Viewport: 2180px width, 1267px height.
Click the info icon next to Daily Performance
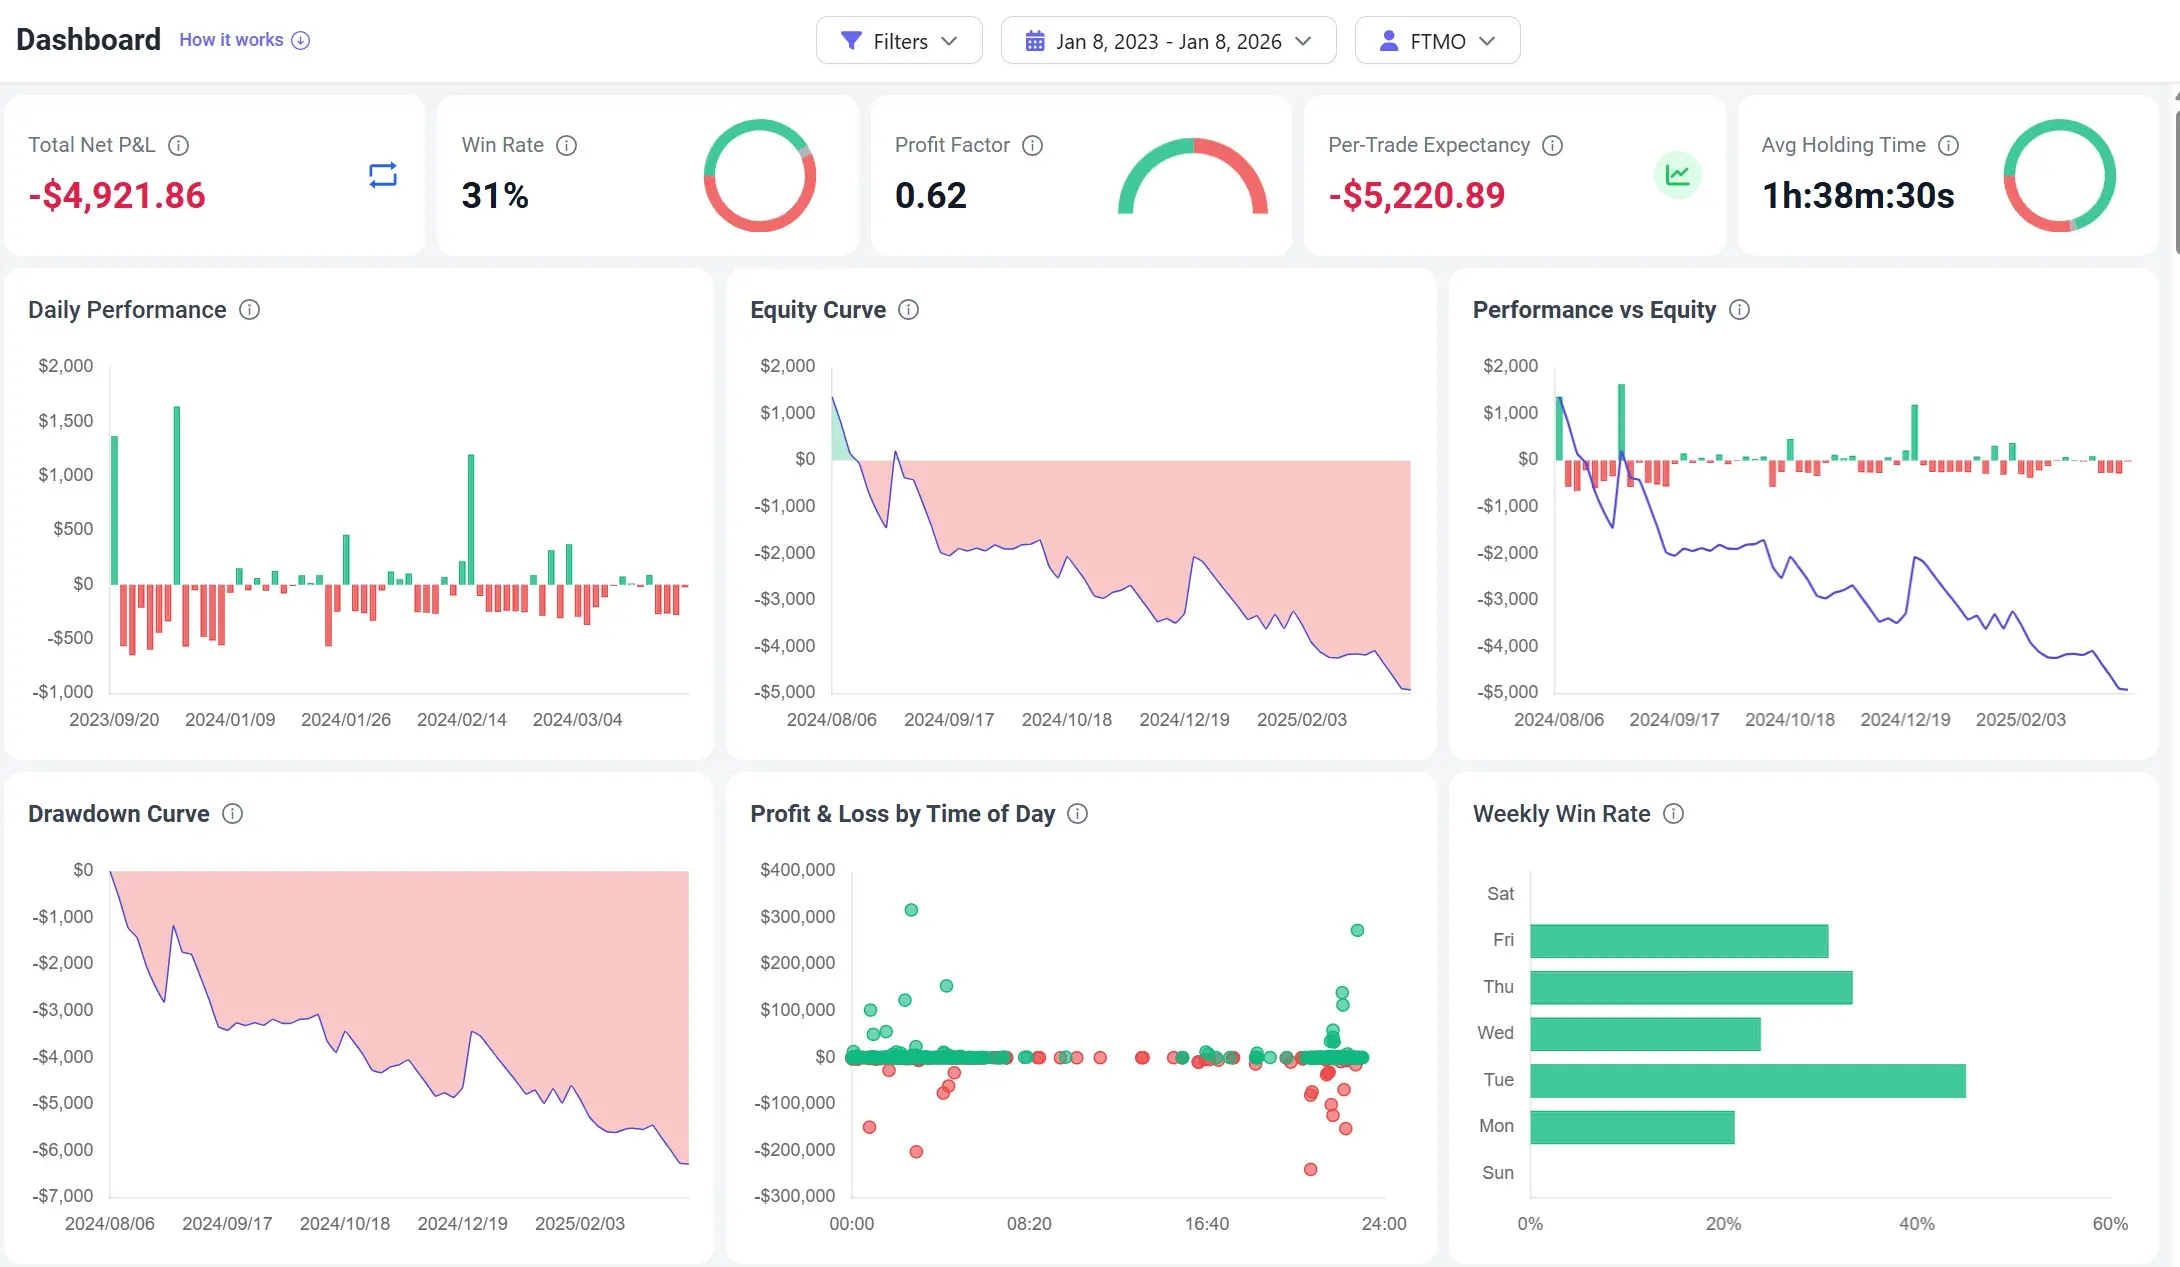tap(249, 310)
